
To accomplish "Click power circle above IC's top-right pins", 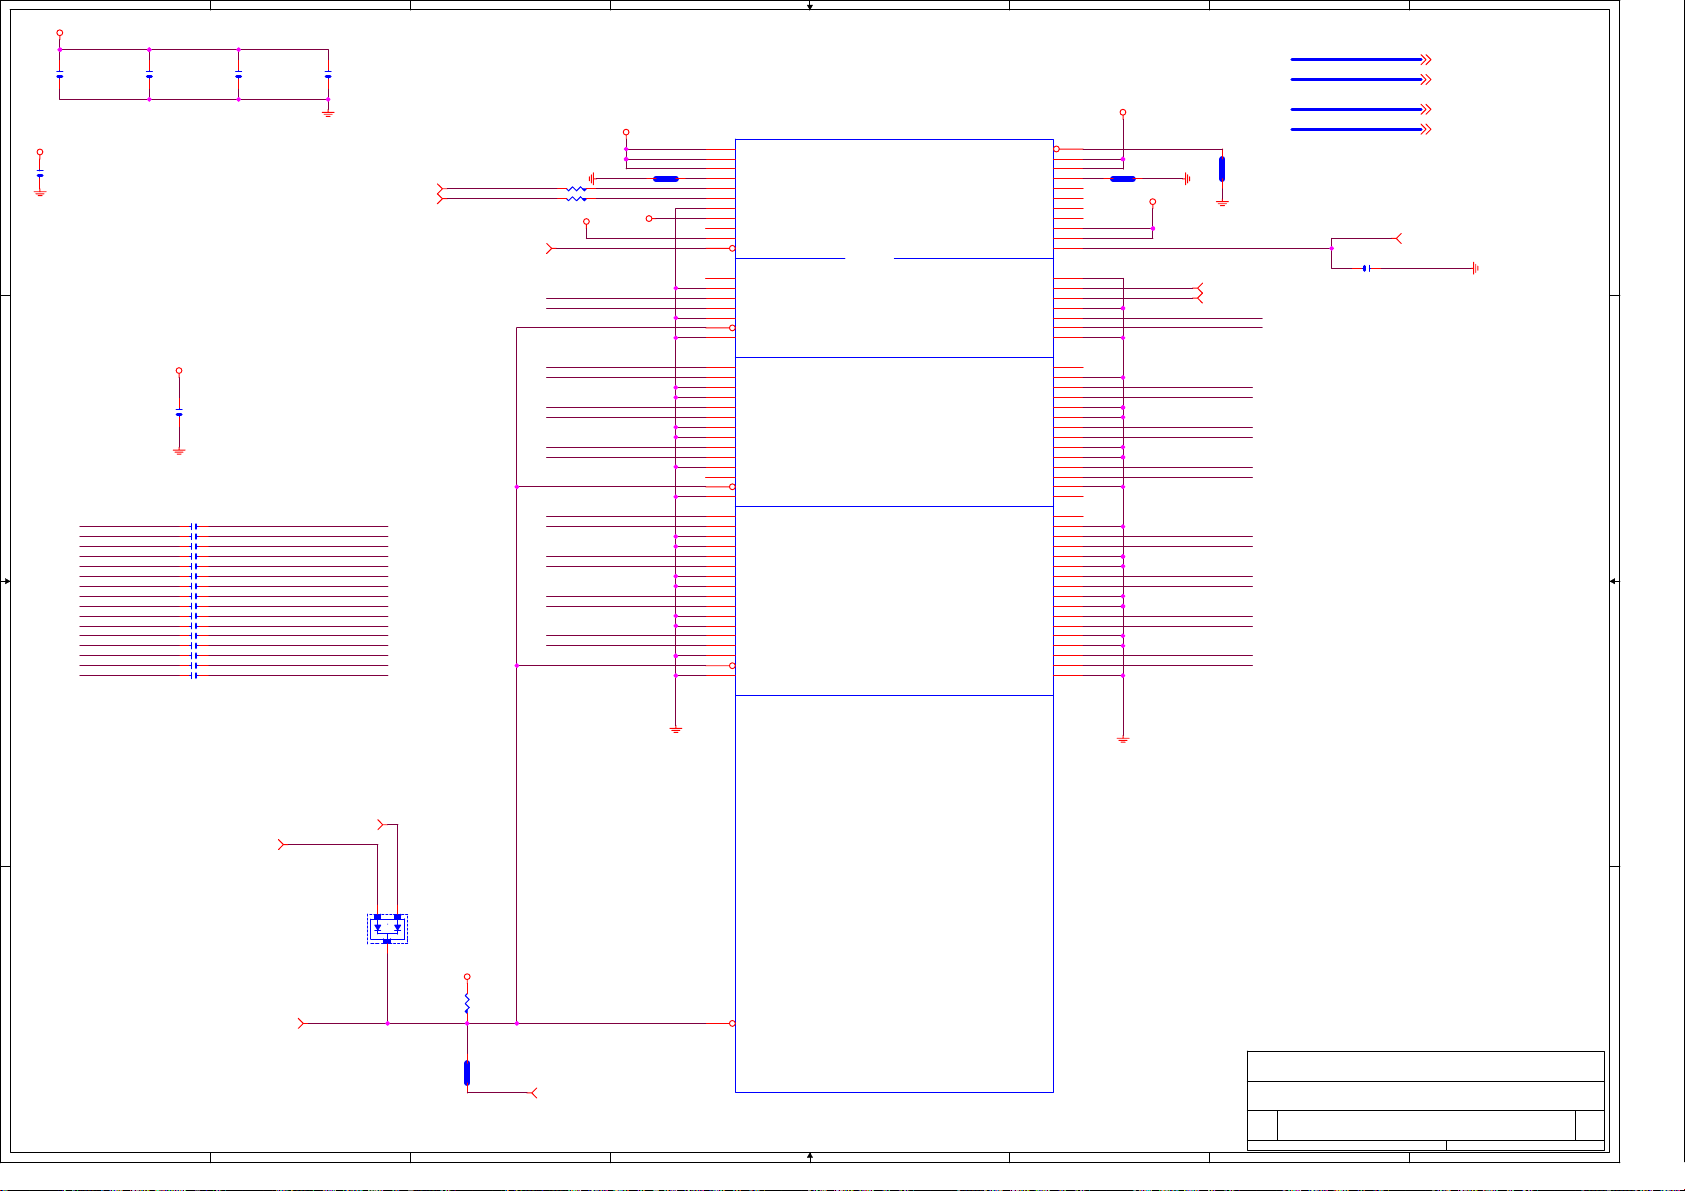I will point(1123,113).
